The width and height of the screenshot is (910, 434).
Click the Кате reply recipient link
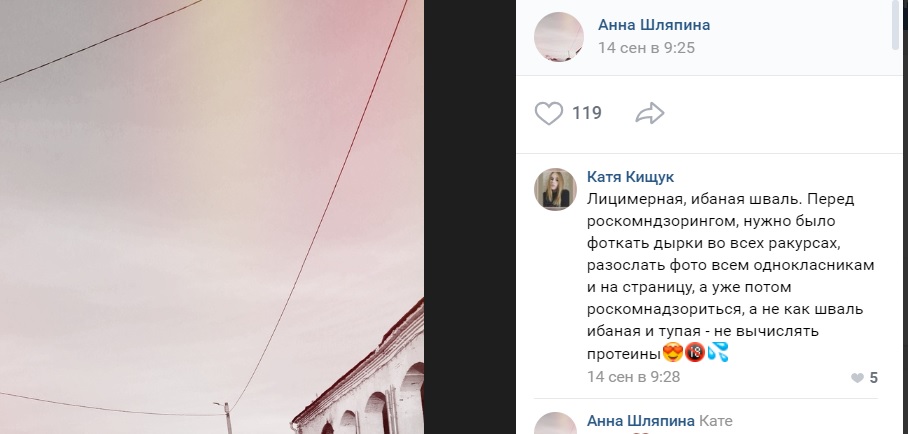coord(716,421)
